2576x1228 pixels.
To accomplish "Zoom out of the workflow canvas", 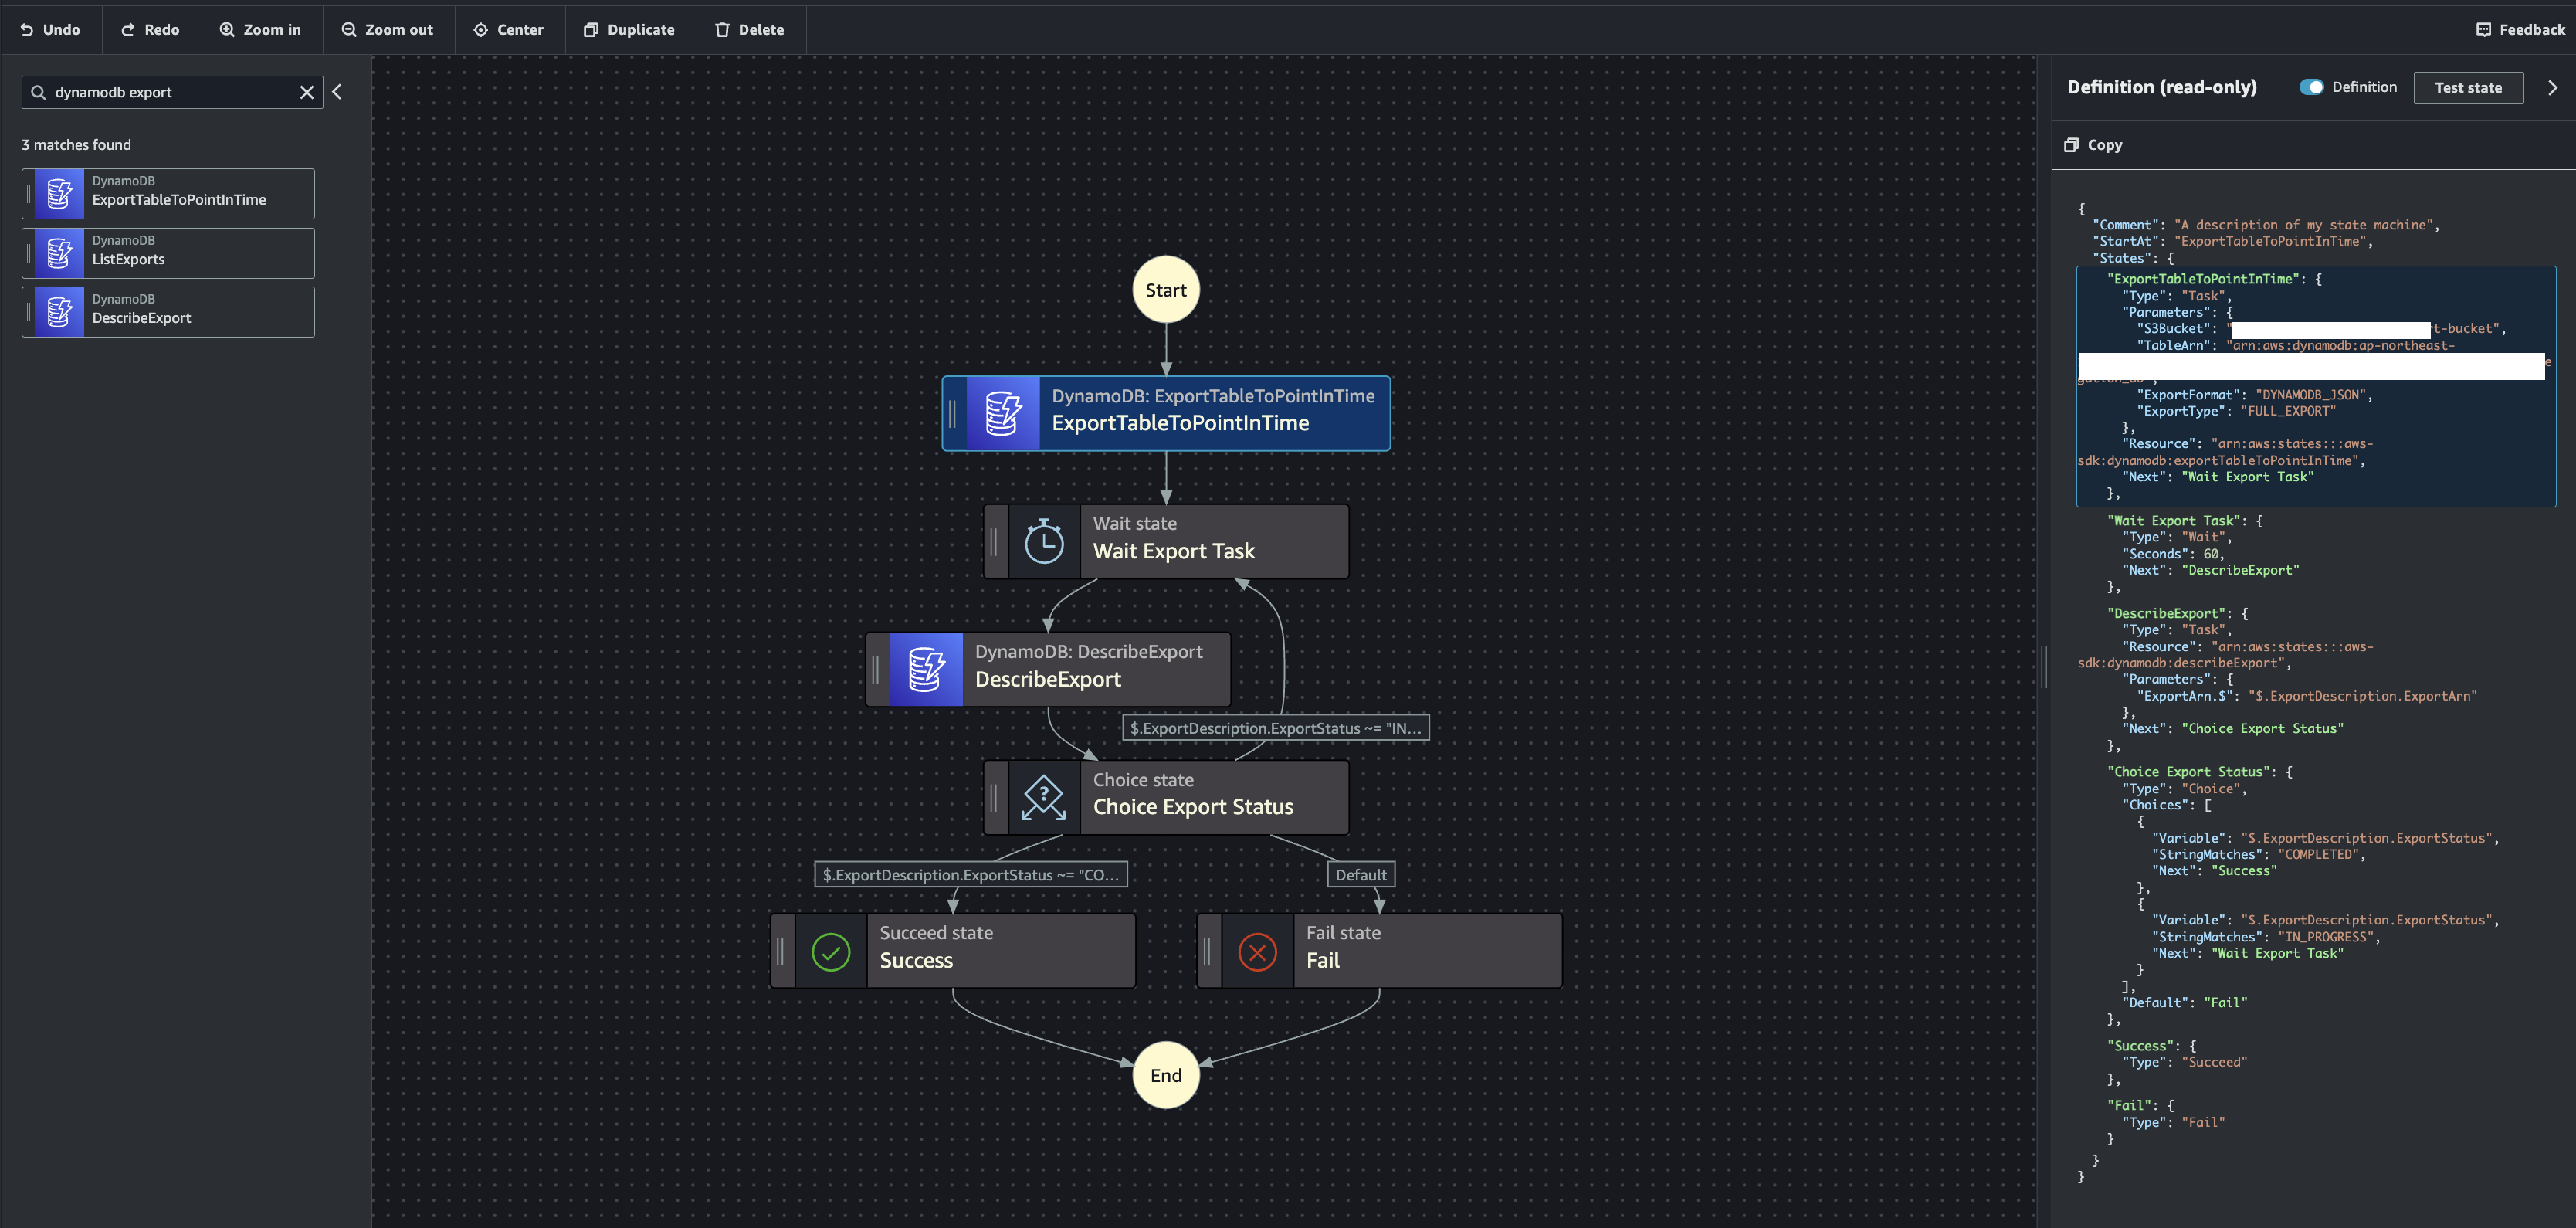I will (388, 29).
